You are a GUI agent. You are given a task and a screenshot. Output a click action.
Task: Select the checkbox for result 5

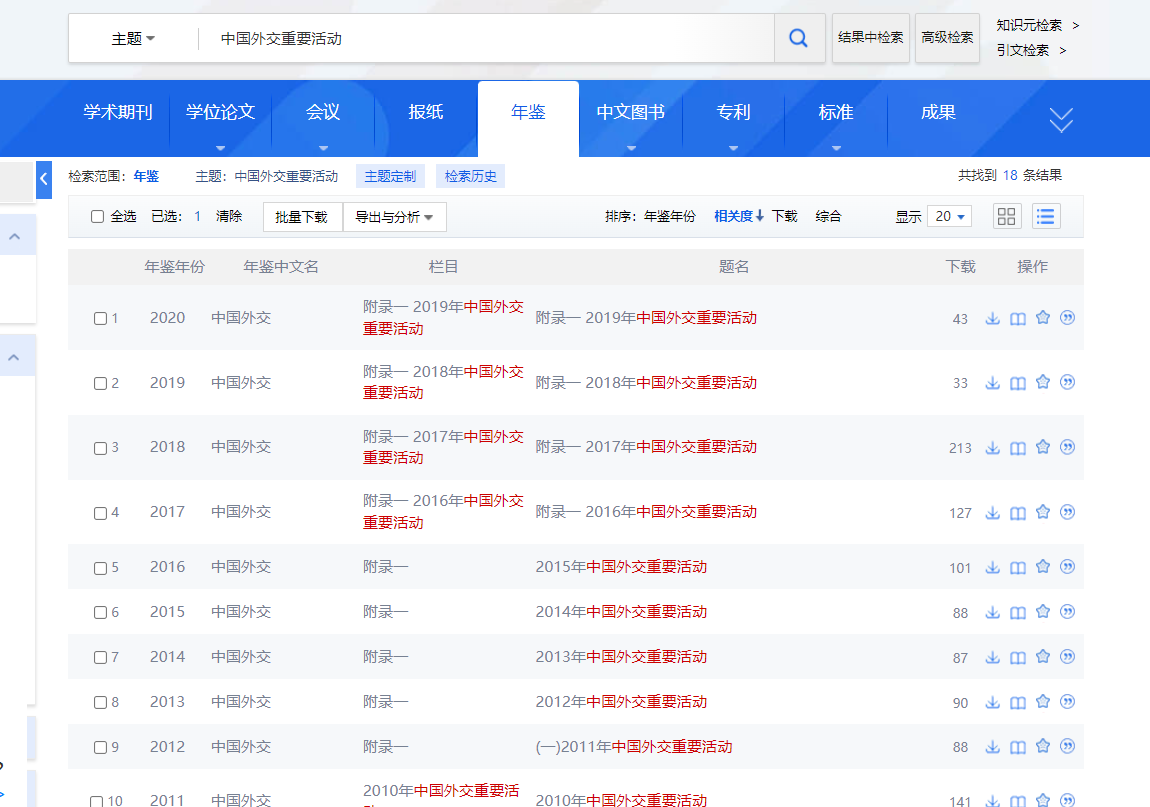100,568
